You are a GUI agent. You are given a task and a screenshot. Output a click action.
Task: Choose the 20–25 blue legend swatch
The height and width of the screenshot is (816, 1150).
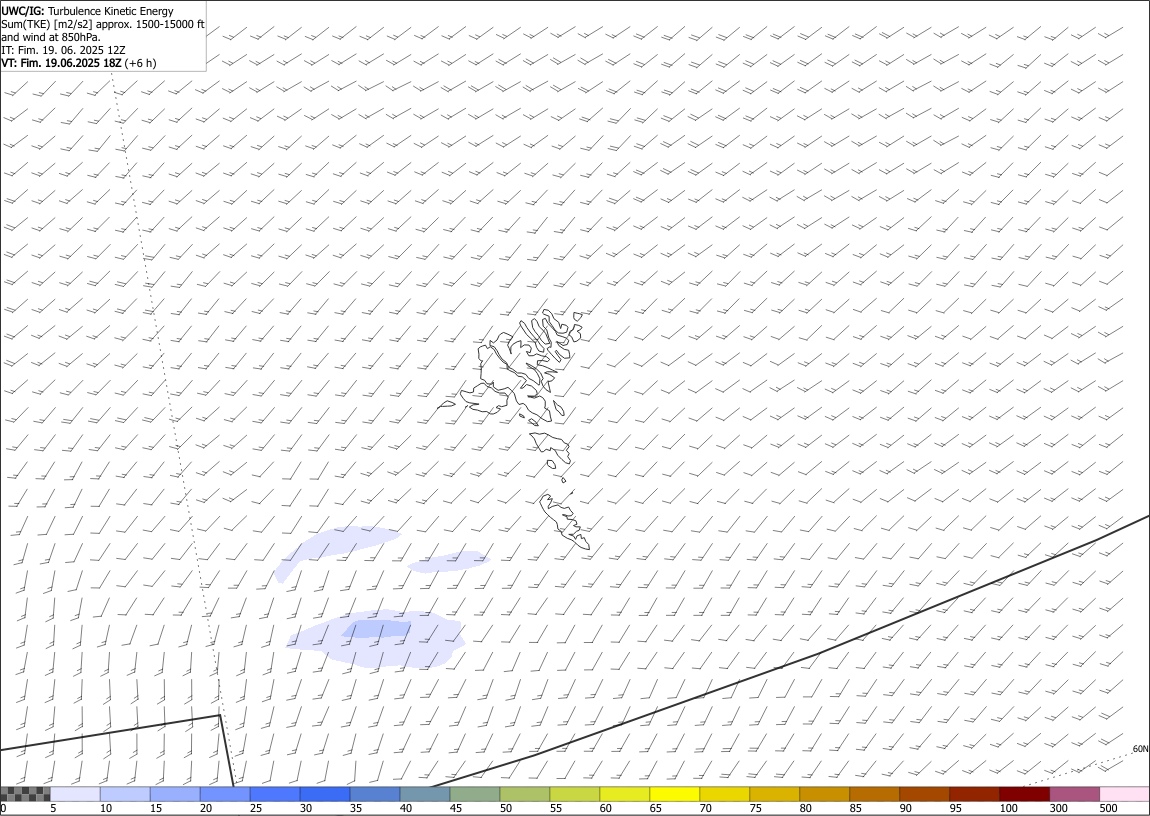coord(224,794)
